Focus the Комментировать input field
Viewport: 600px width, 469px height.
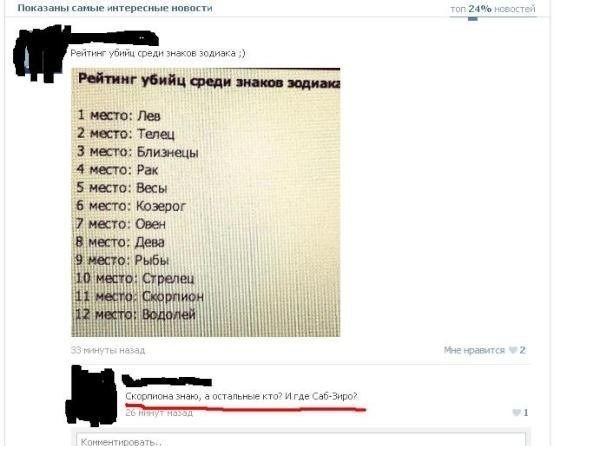coord(301,440)
